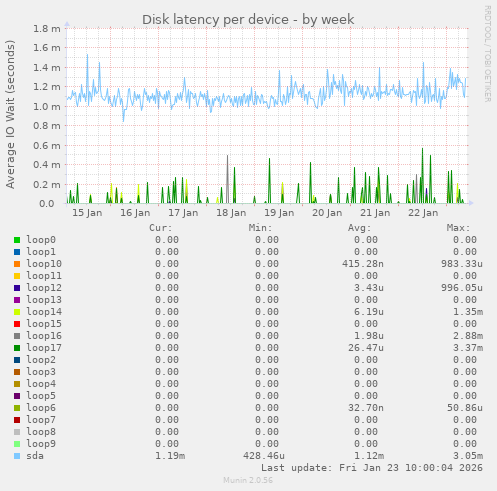
Task: Click the loop1 blue legend swatch
Action: coord(17,252)
